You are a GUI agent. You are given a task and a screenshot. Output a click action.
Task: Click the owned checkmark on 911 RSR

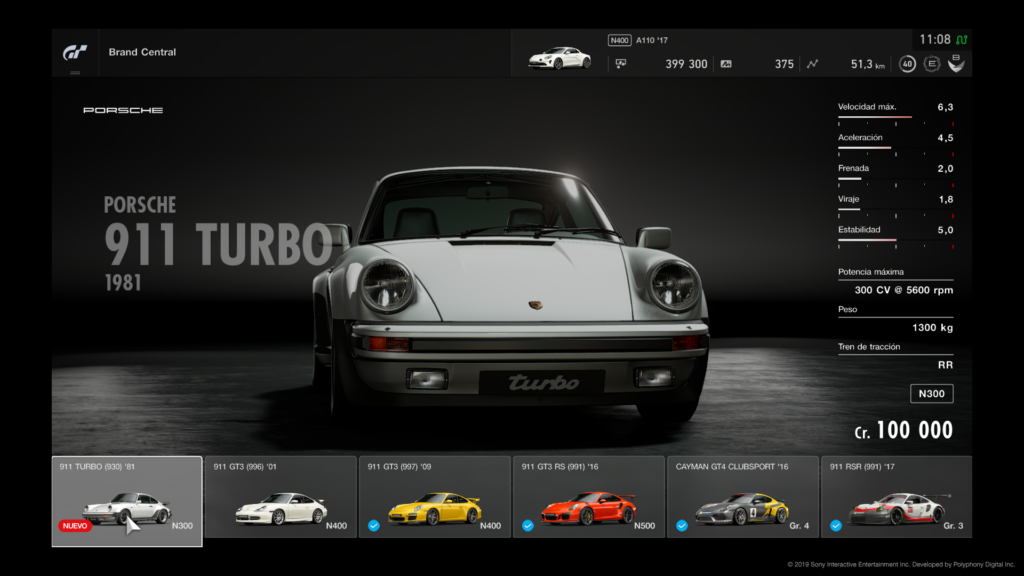coord(836,526)
